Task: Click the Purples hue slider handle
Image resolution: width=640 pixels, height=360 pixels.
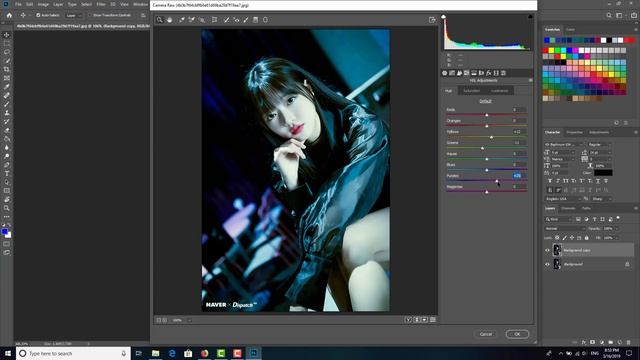Action: coord(497,181)
